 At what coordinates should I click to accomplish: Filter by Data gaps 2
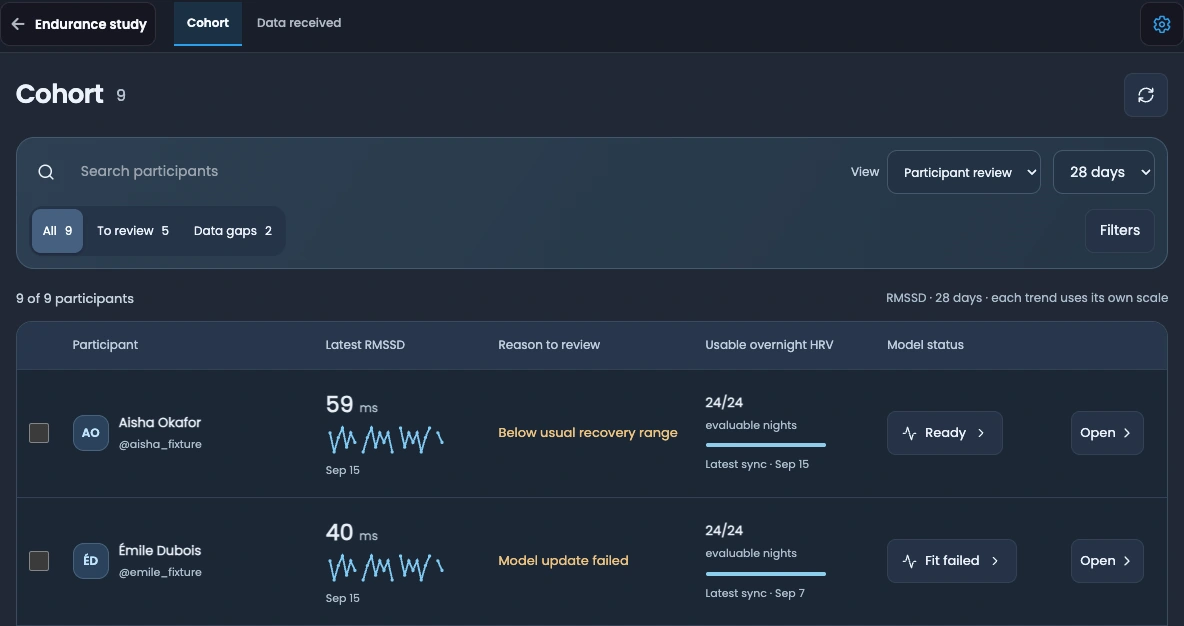(x=233, y=231)
